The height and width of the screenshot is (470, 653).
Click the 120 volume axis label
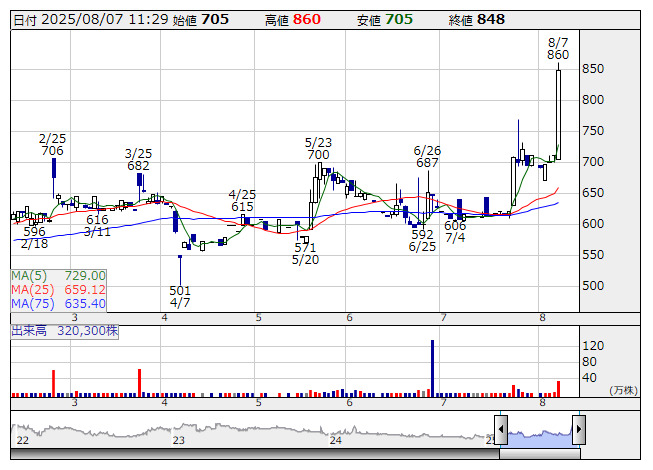[593, 346]
